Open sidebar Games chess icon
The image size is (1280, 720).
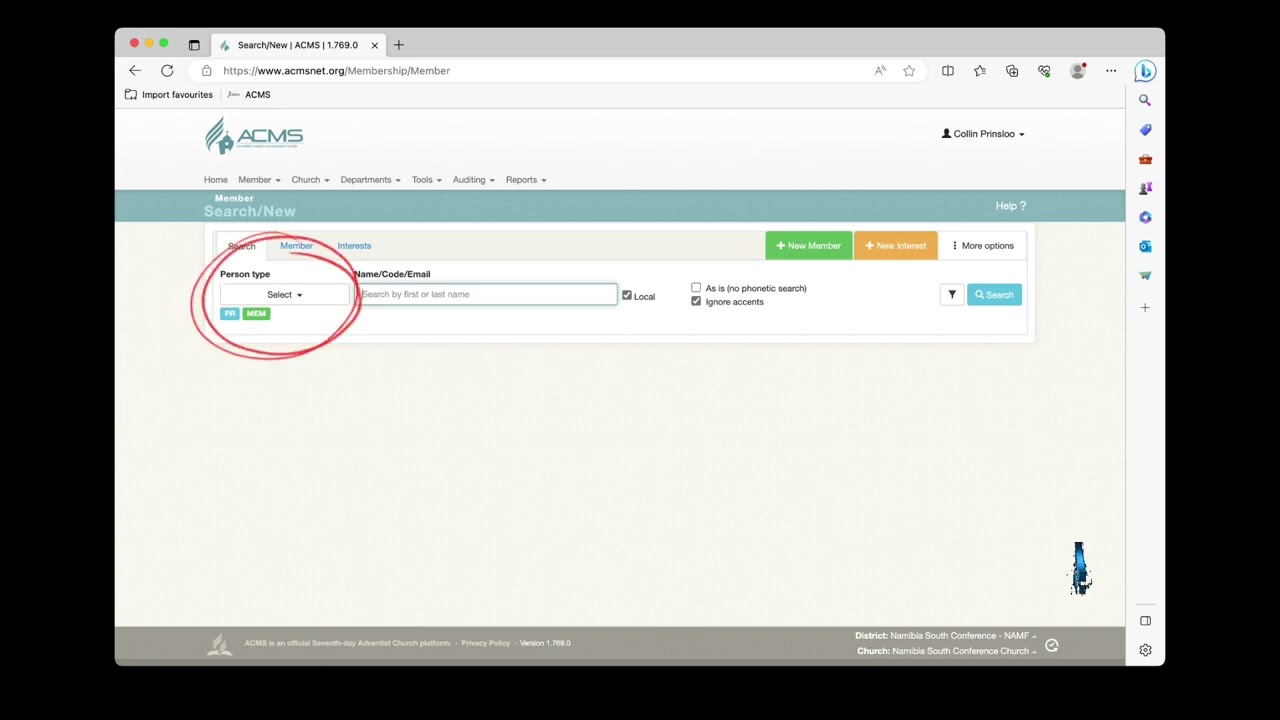pos(1145,188)
